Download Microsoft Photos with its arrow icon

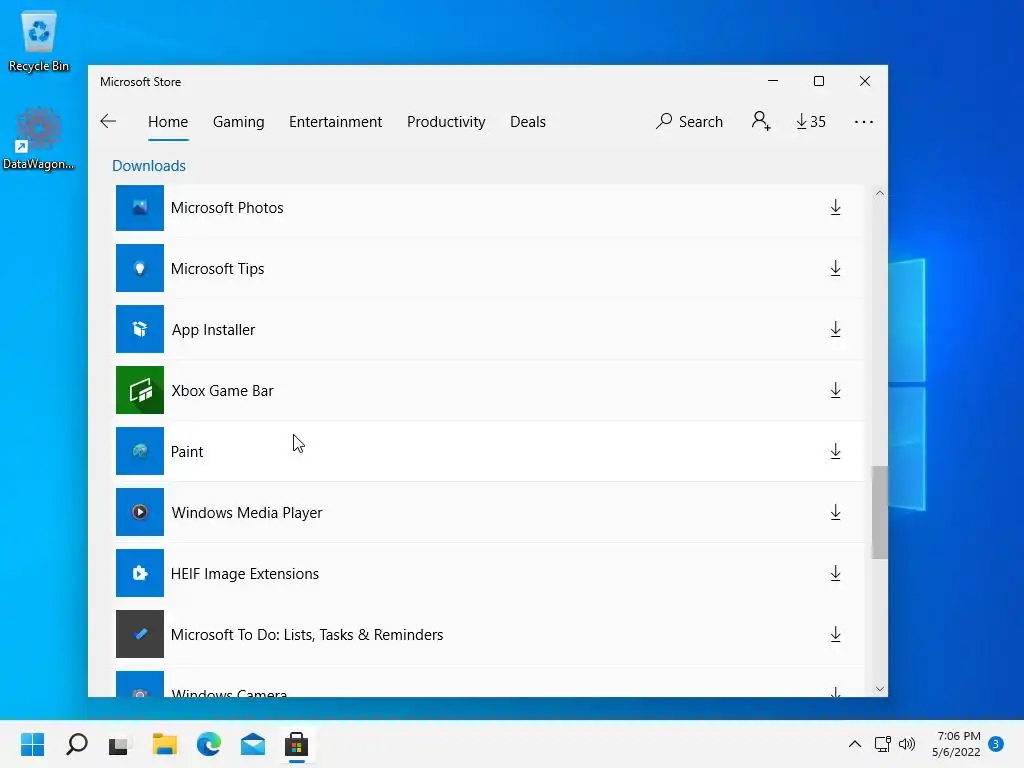(835, 208)
